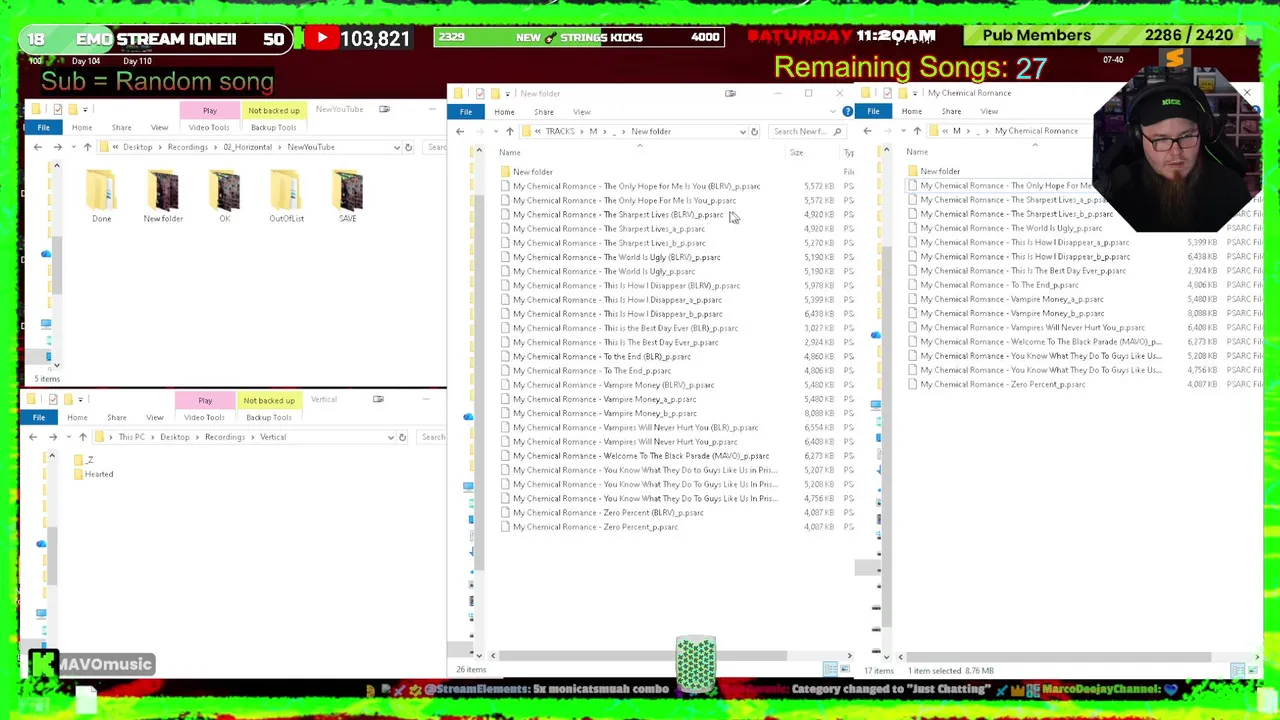The width and height of the screenshot is (1280, 720).
Task: Select 'This Is The Best Day Ever_p.psarc' in right window
Action: point(1017,271)
